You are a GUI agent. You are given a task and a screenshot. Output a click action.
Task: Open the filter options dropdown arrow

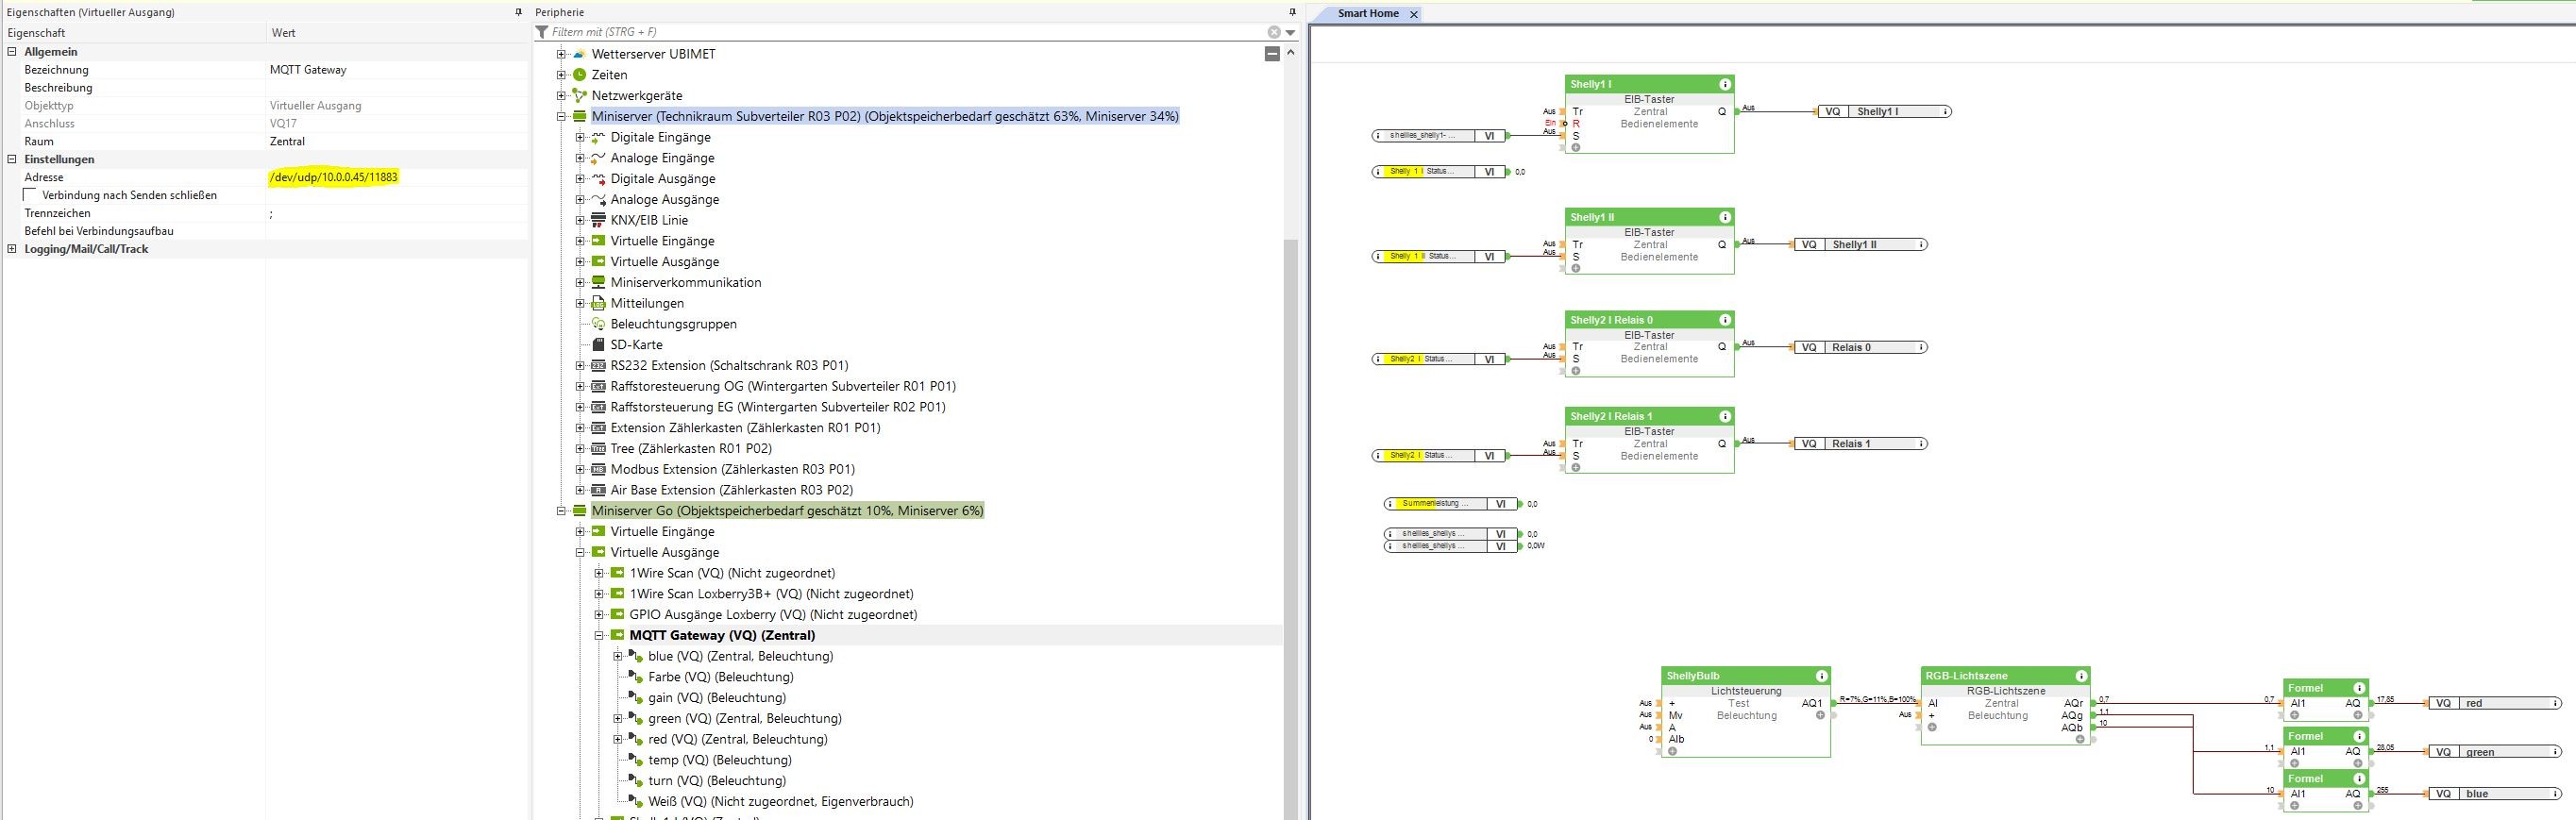tap(1290, 32)
